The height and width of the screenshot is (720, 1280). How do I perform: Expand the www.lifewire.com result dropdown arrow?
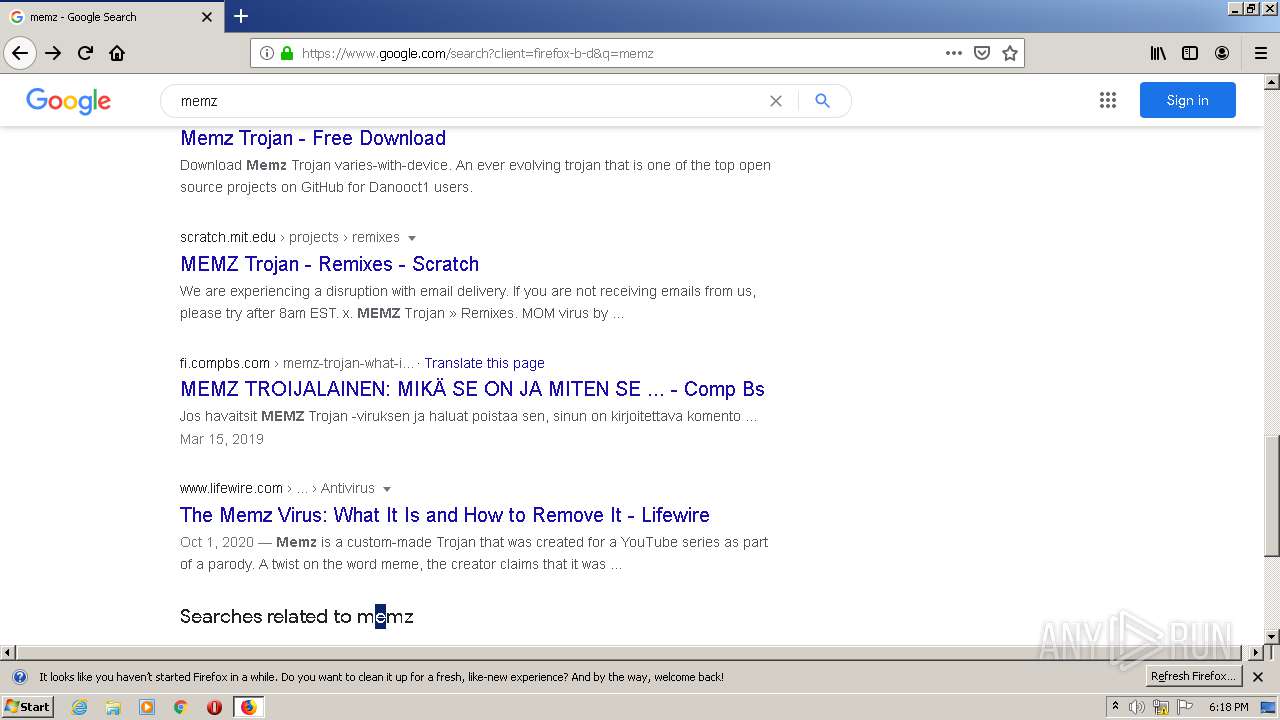[x=387, y=489]
